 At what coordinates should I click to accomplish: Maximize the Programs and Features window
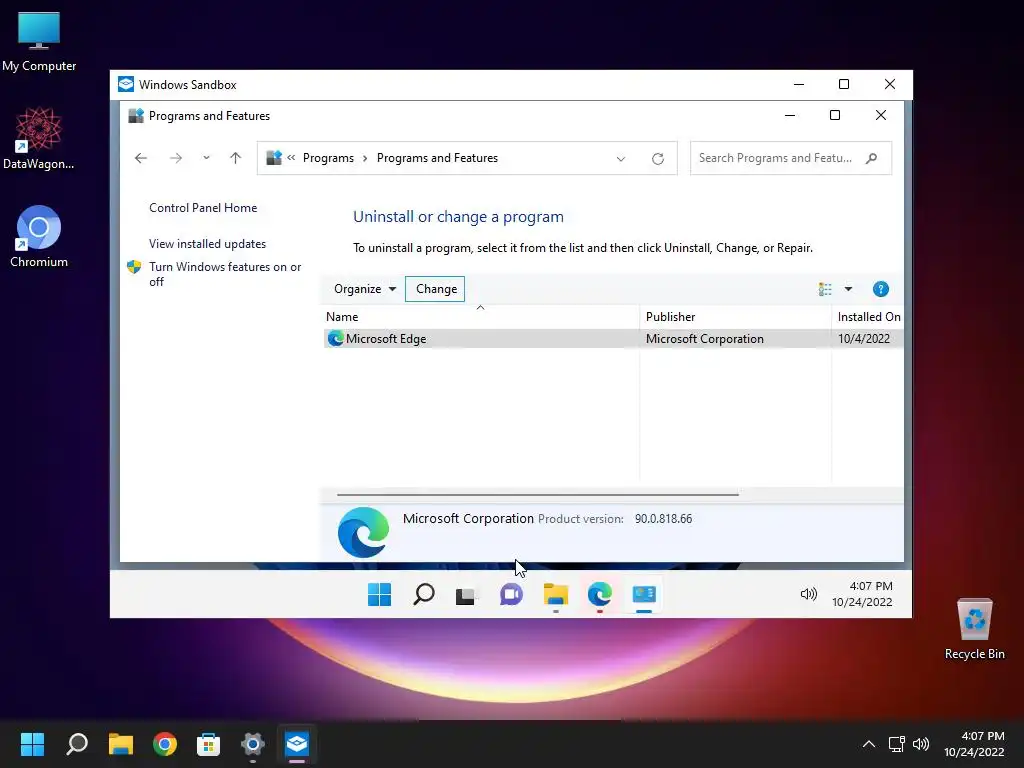(x=835, y=116)
